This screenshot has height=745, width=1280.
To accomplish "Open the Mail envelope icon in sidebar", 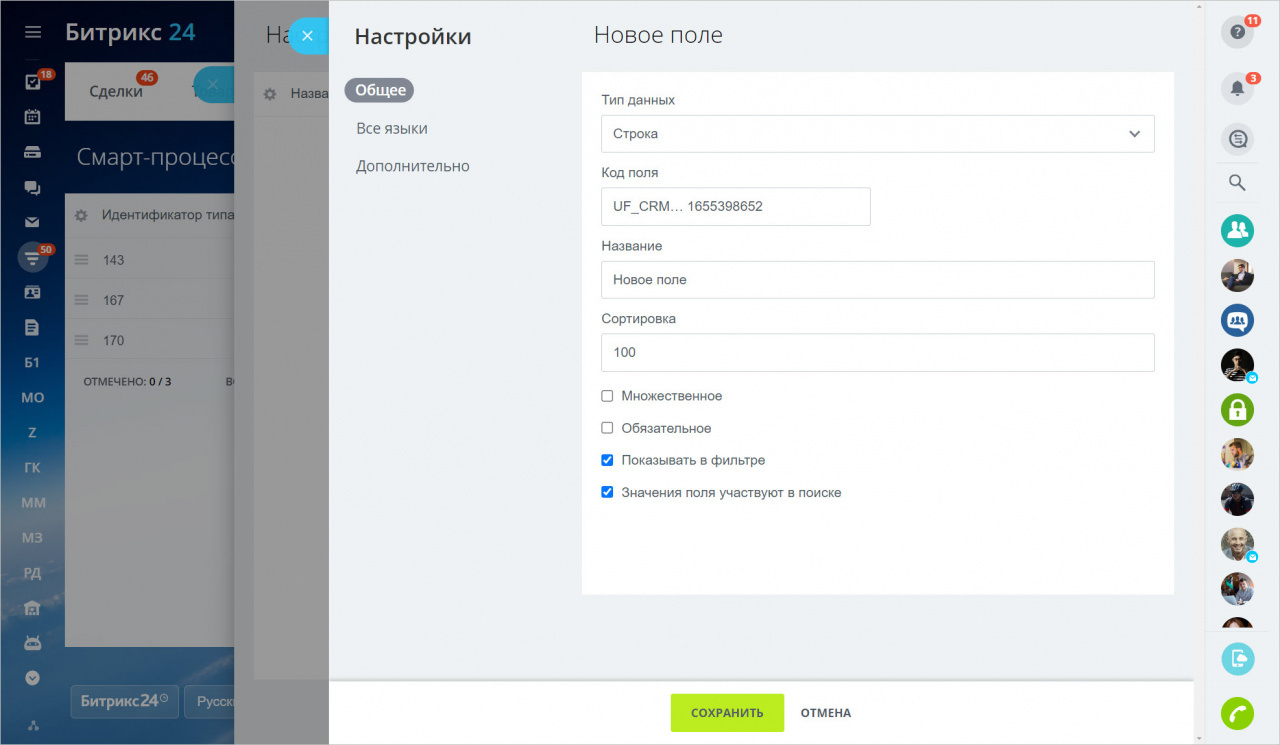I will click(33, 222).
